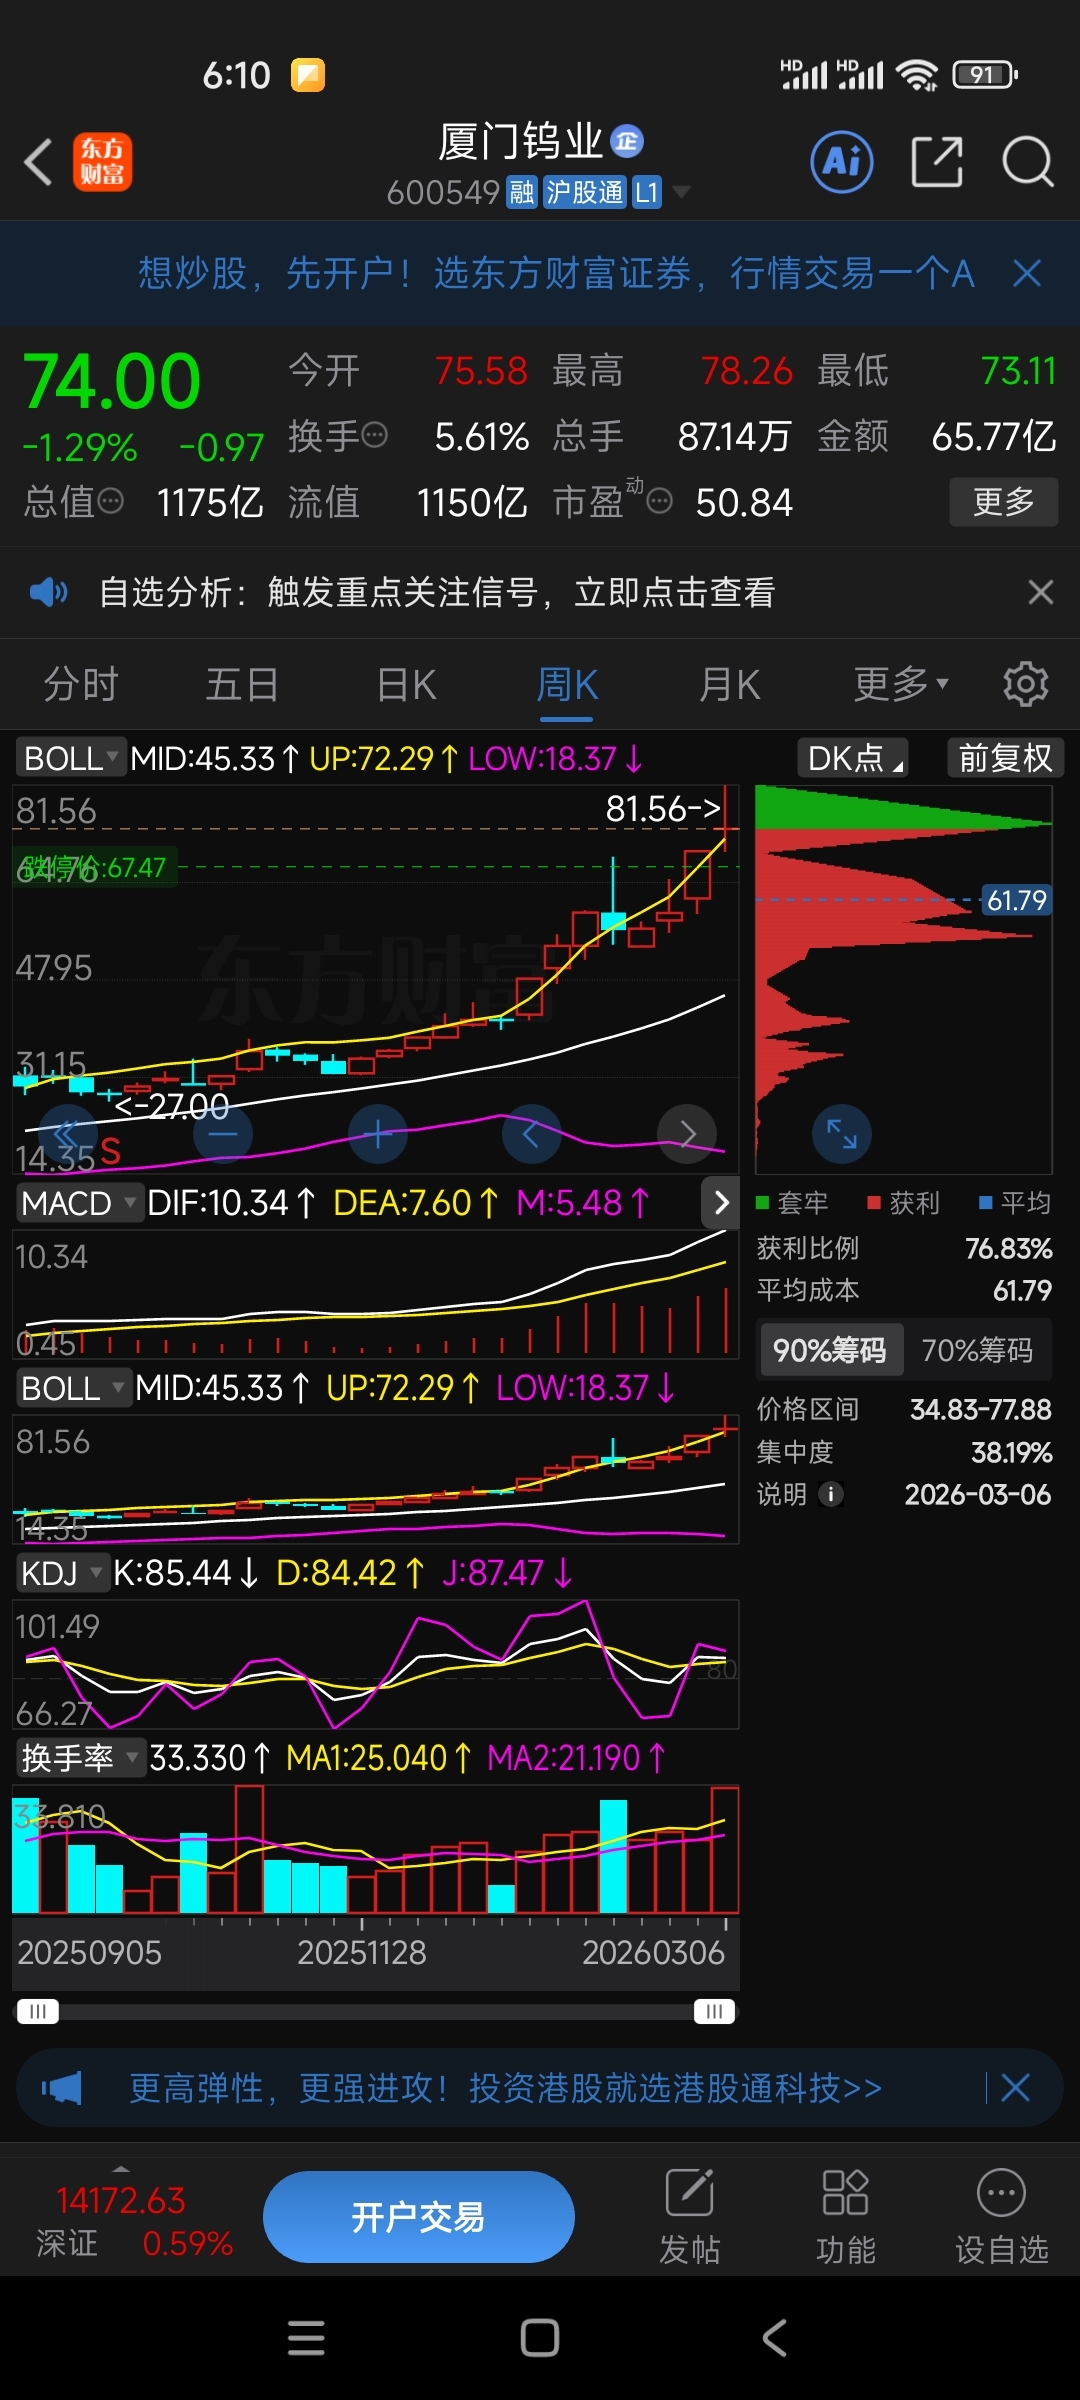Screen dimensions: 1080x2400
Task: Tap the speaker icon beside 自选分析
Action: pyautogui.click(x=48, y=592)
